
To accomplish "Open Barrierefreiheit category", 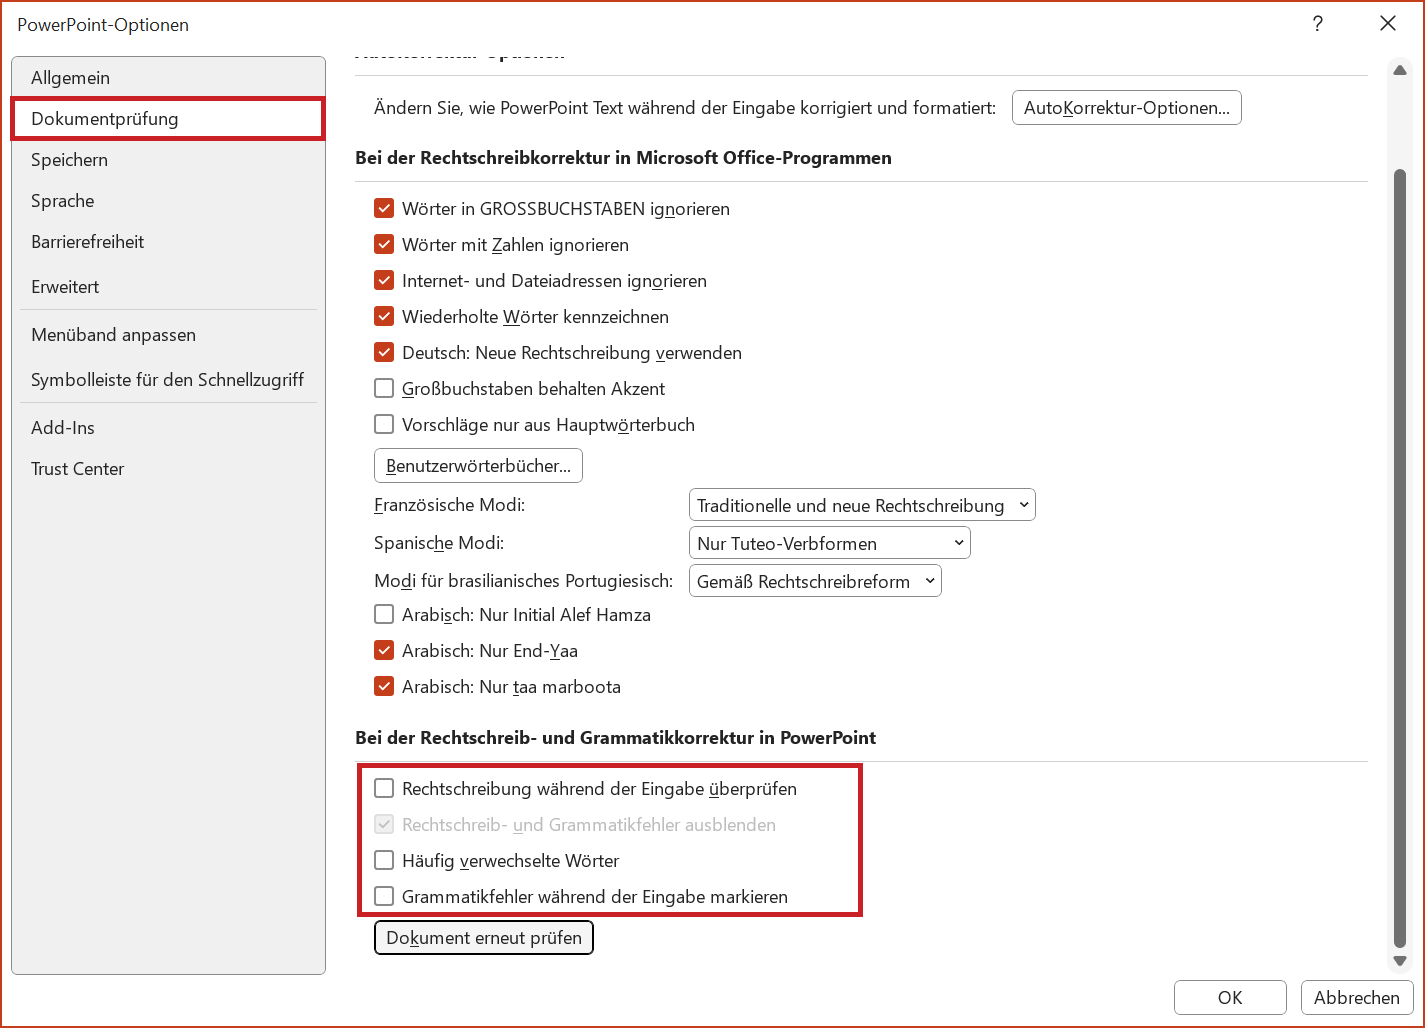I will (168, 242).
